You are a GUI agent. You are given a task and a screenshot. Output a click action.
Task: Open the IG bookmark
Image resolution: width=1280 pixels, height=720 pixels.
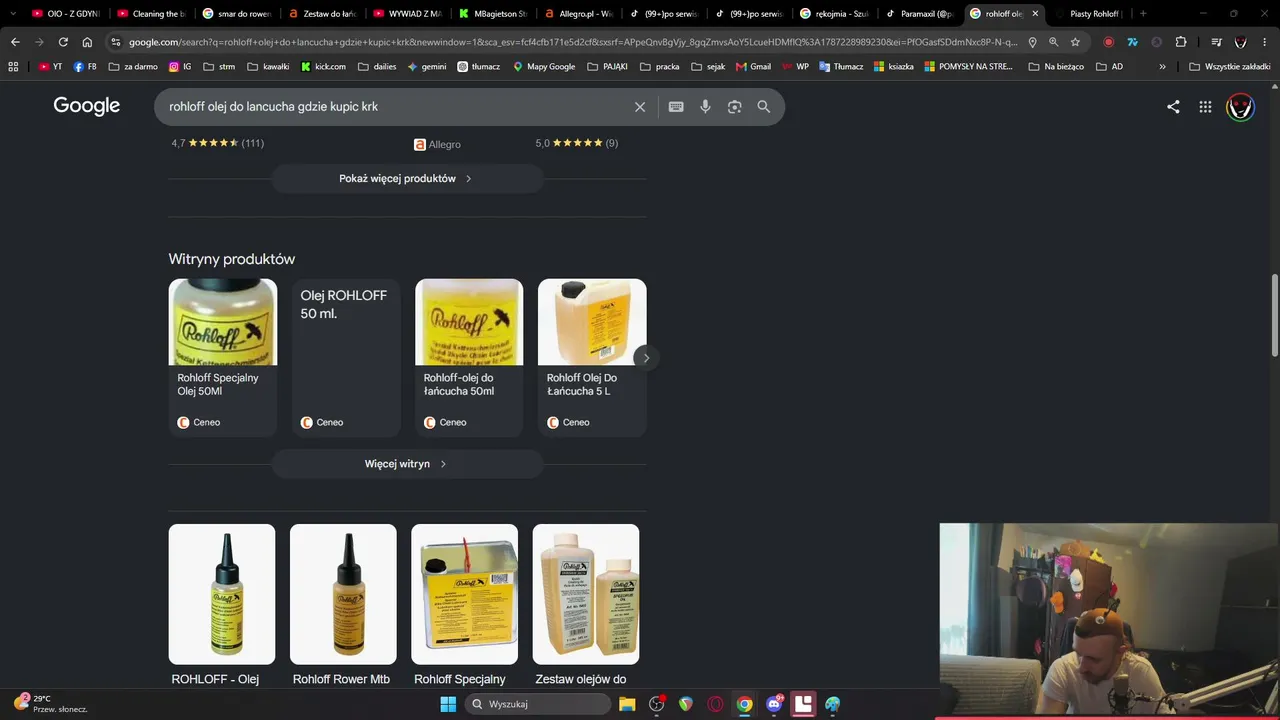180,66
